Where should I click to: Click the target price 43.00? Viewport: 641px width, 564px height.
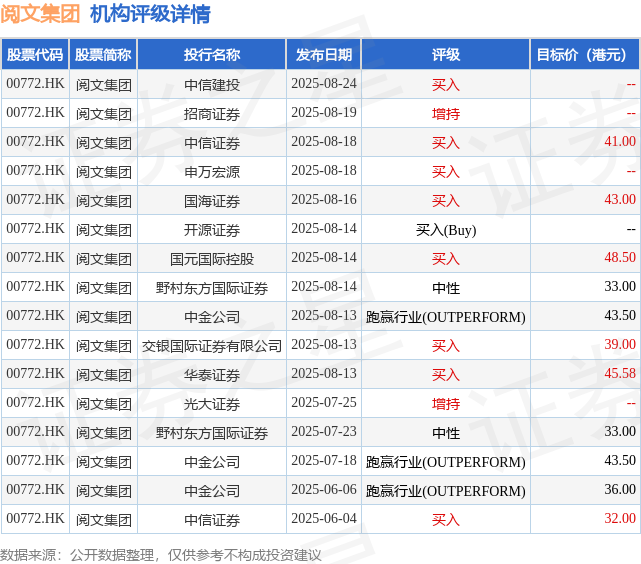[x=620, y=200]
